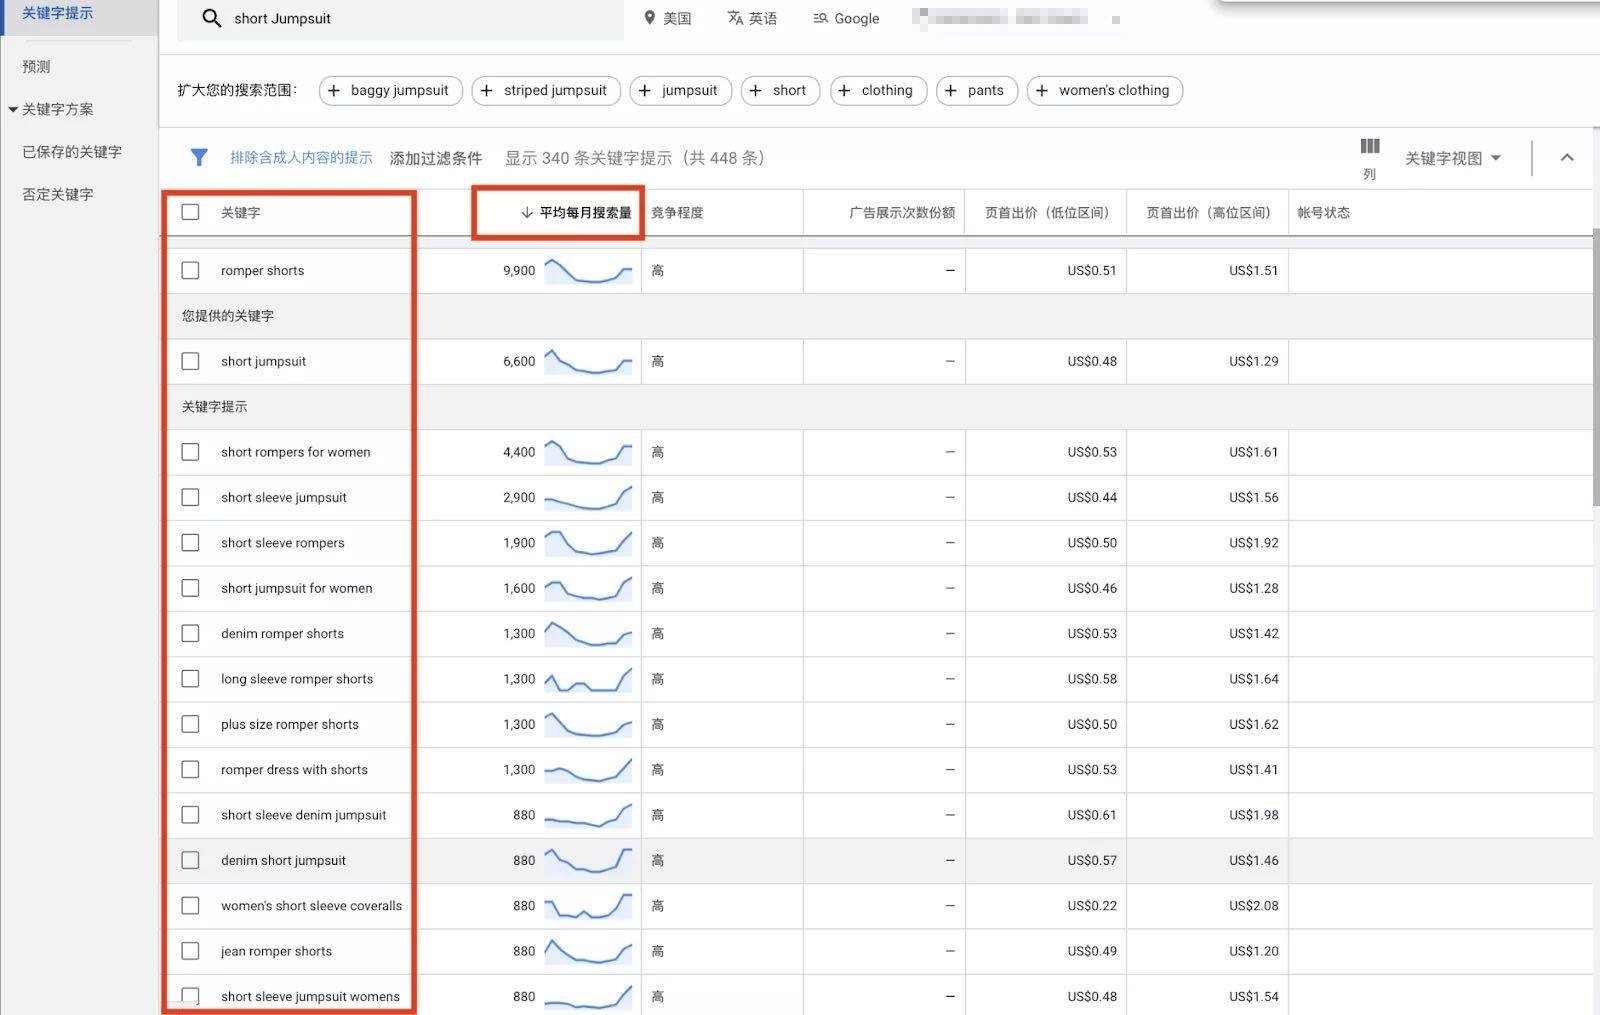
Task: Click the 添加过滤条件 button
Action: 436,157
